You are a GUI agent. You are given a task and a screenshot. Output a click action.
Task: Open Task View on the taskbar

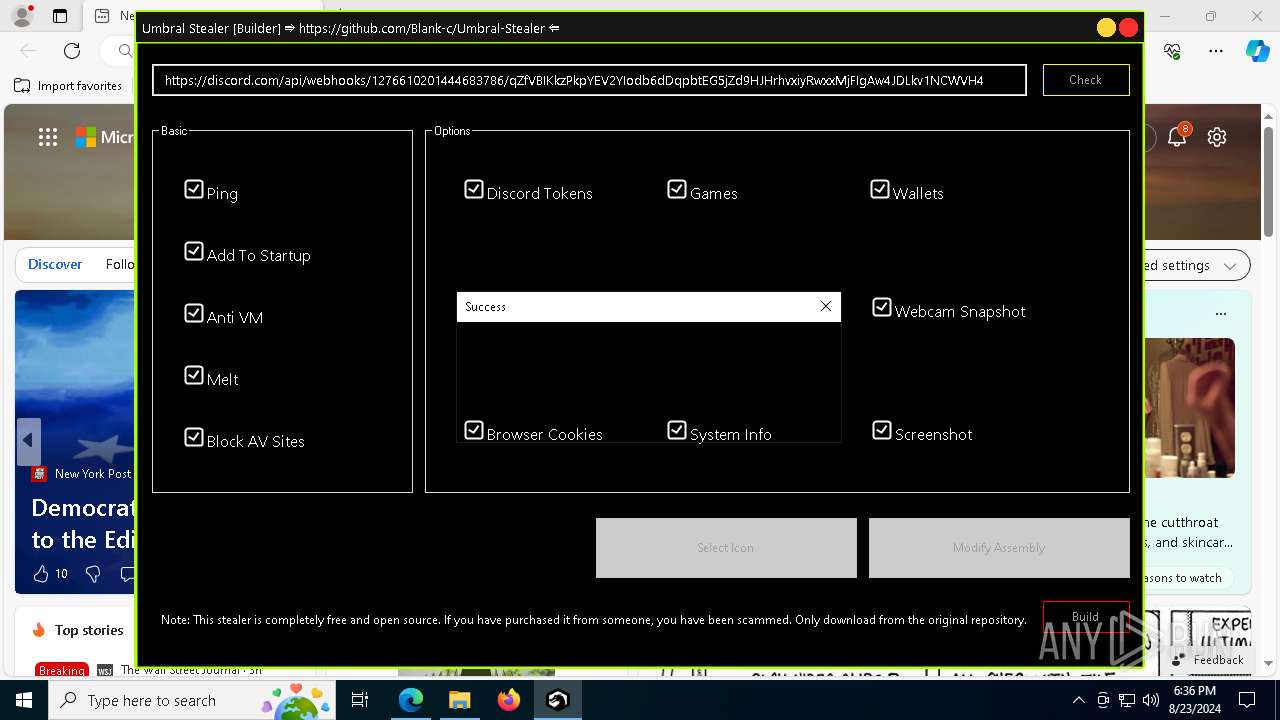pos(360,700)
